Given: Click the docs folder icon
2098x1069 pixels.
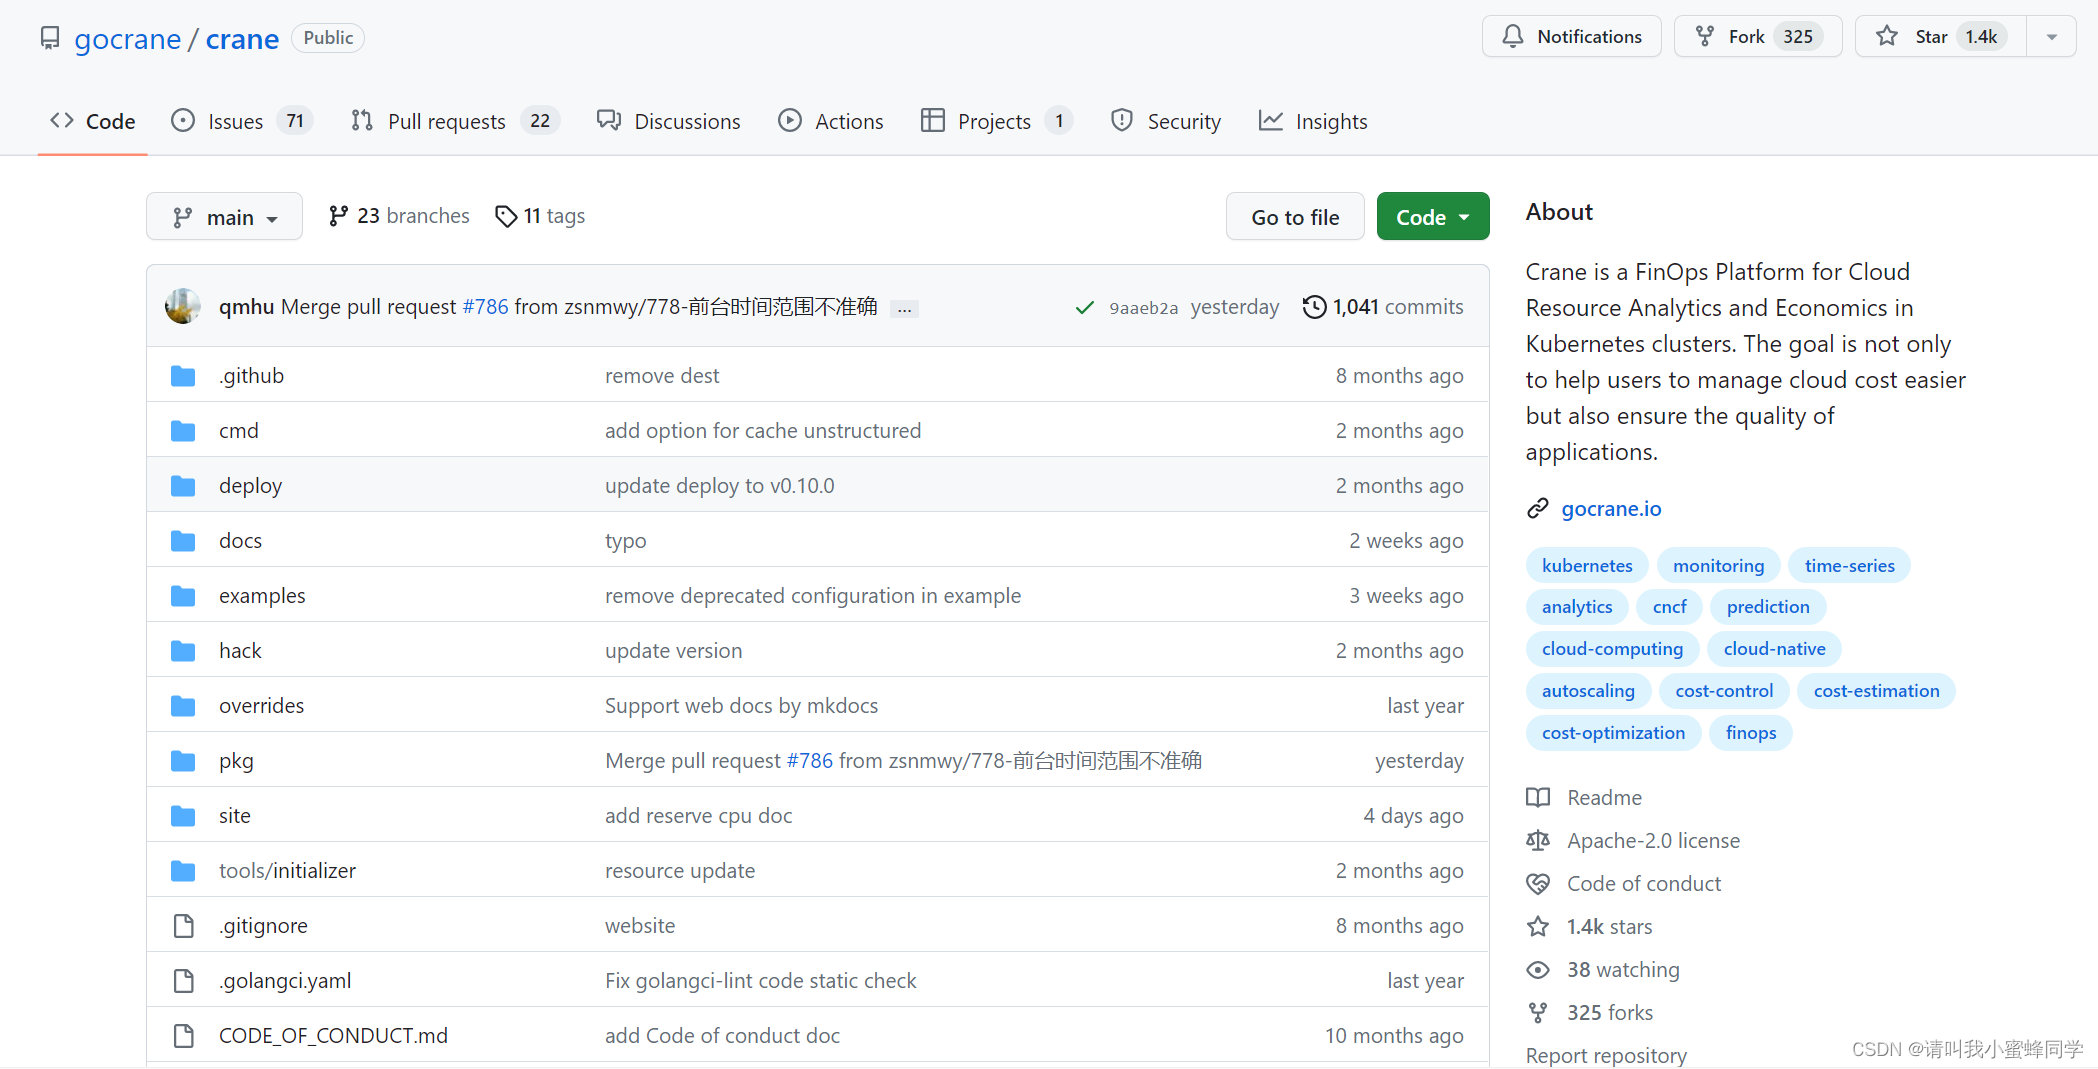Looking at the screenshot, I should (183, 541).
